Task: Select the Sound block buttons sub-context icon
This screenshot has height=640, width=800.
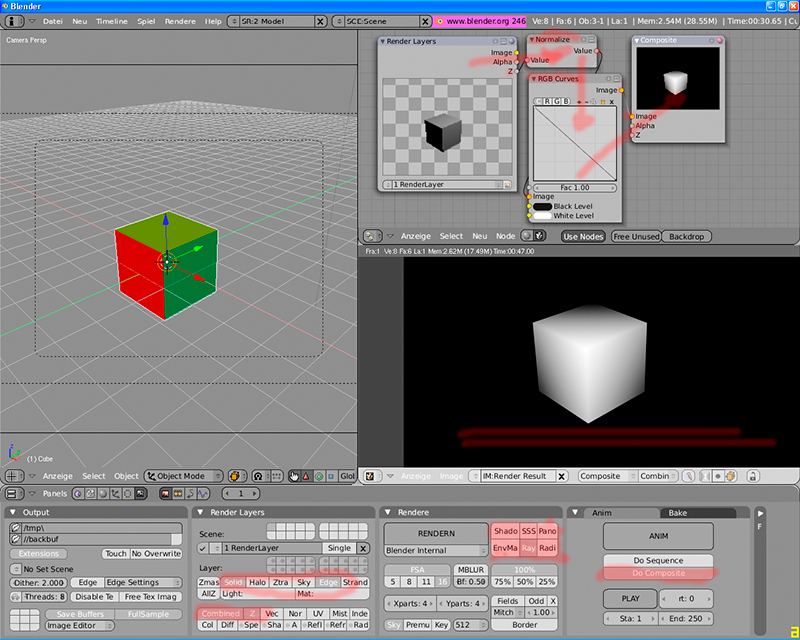Action: [x=203, y=494]
